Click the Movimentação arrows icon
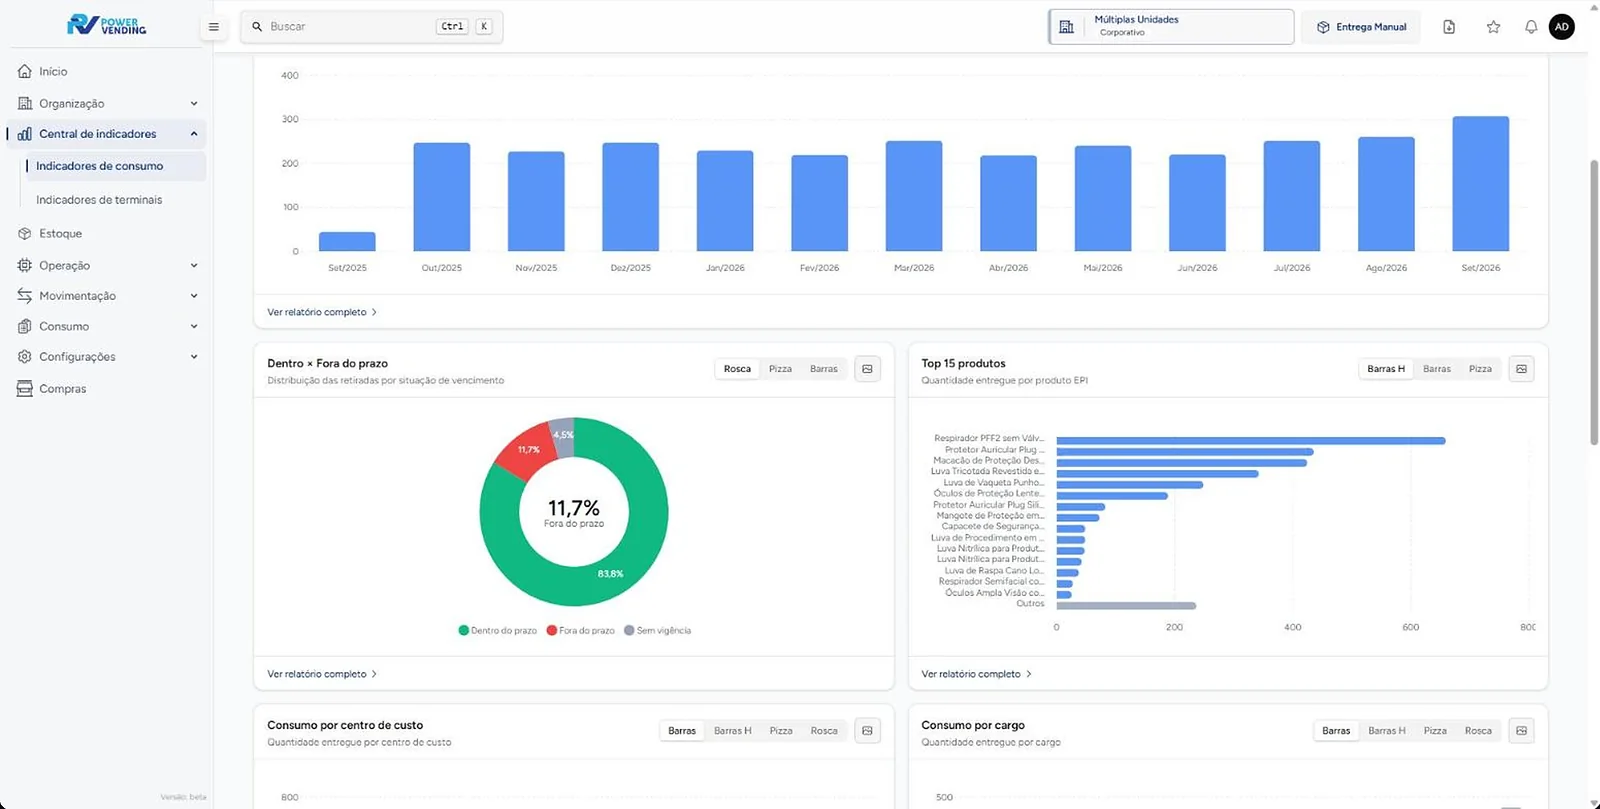 (x=25, y=296)
